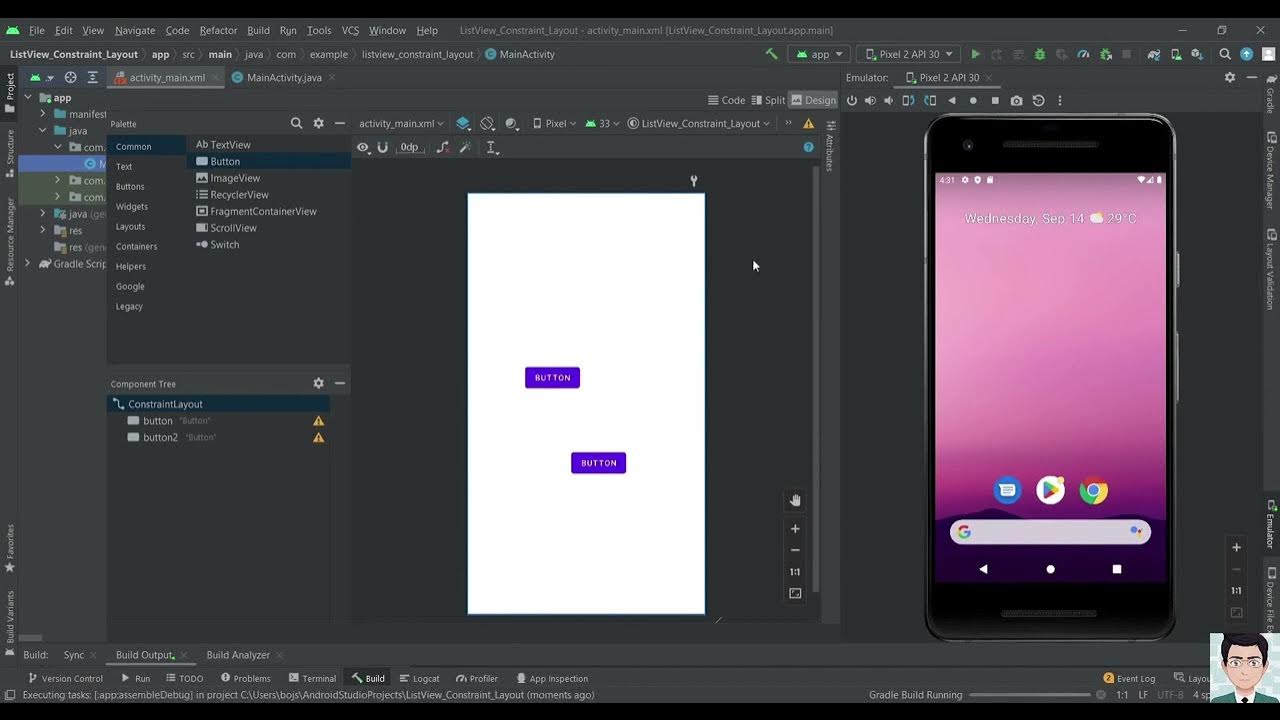Zoom in the design surface with plus

795,529
